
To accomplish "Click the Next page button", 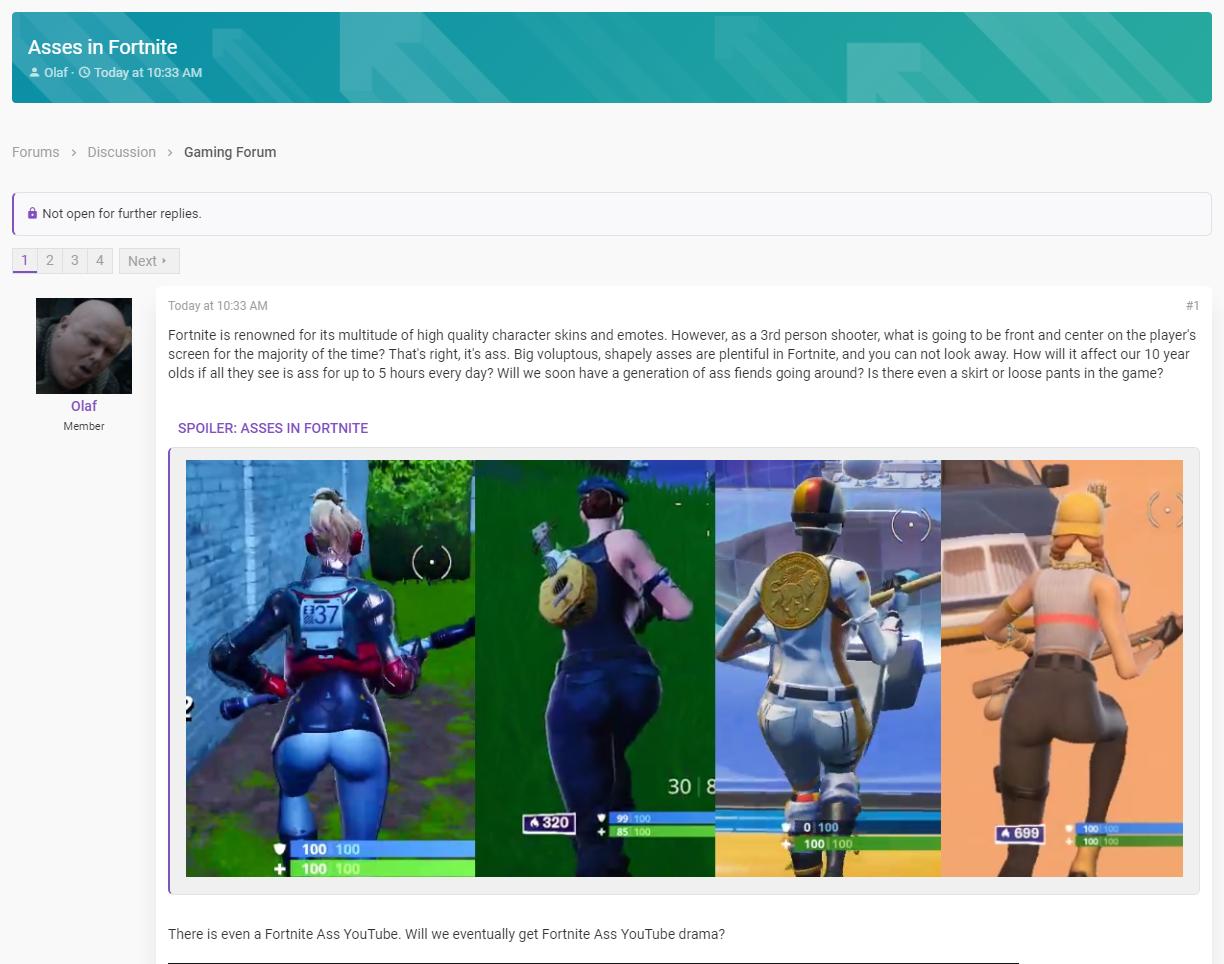I will point(149,260).
